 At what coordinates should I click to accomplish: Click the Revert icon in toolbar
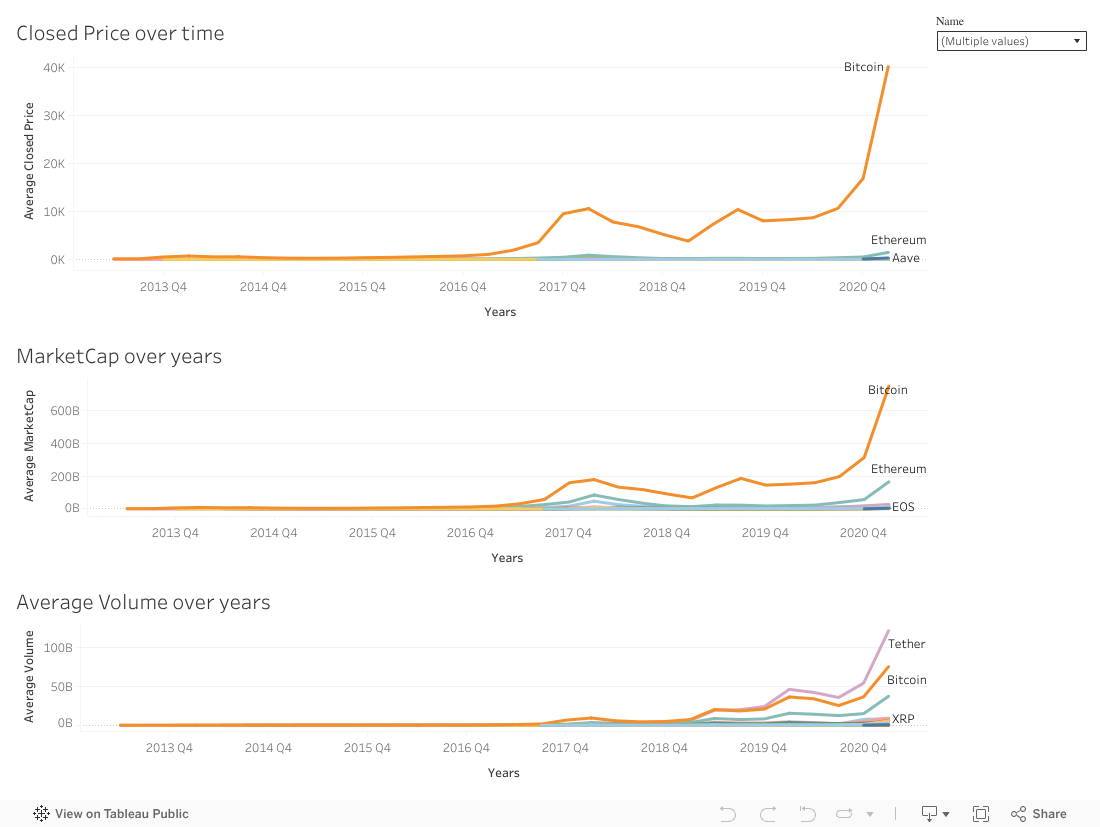[807, 814]
